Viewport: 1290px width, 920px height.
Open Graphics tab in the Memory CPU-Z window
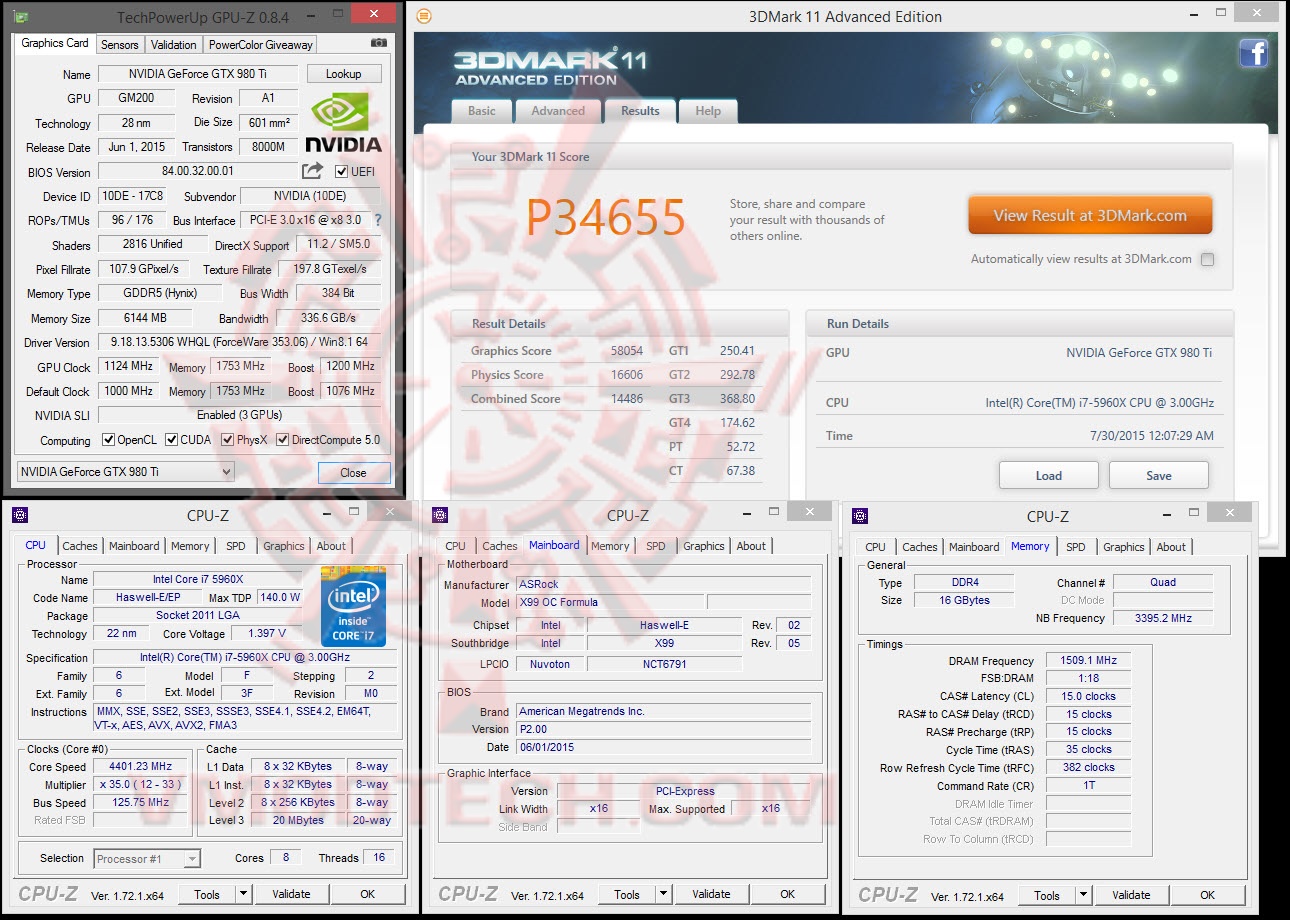[x=1124, y=547]
